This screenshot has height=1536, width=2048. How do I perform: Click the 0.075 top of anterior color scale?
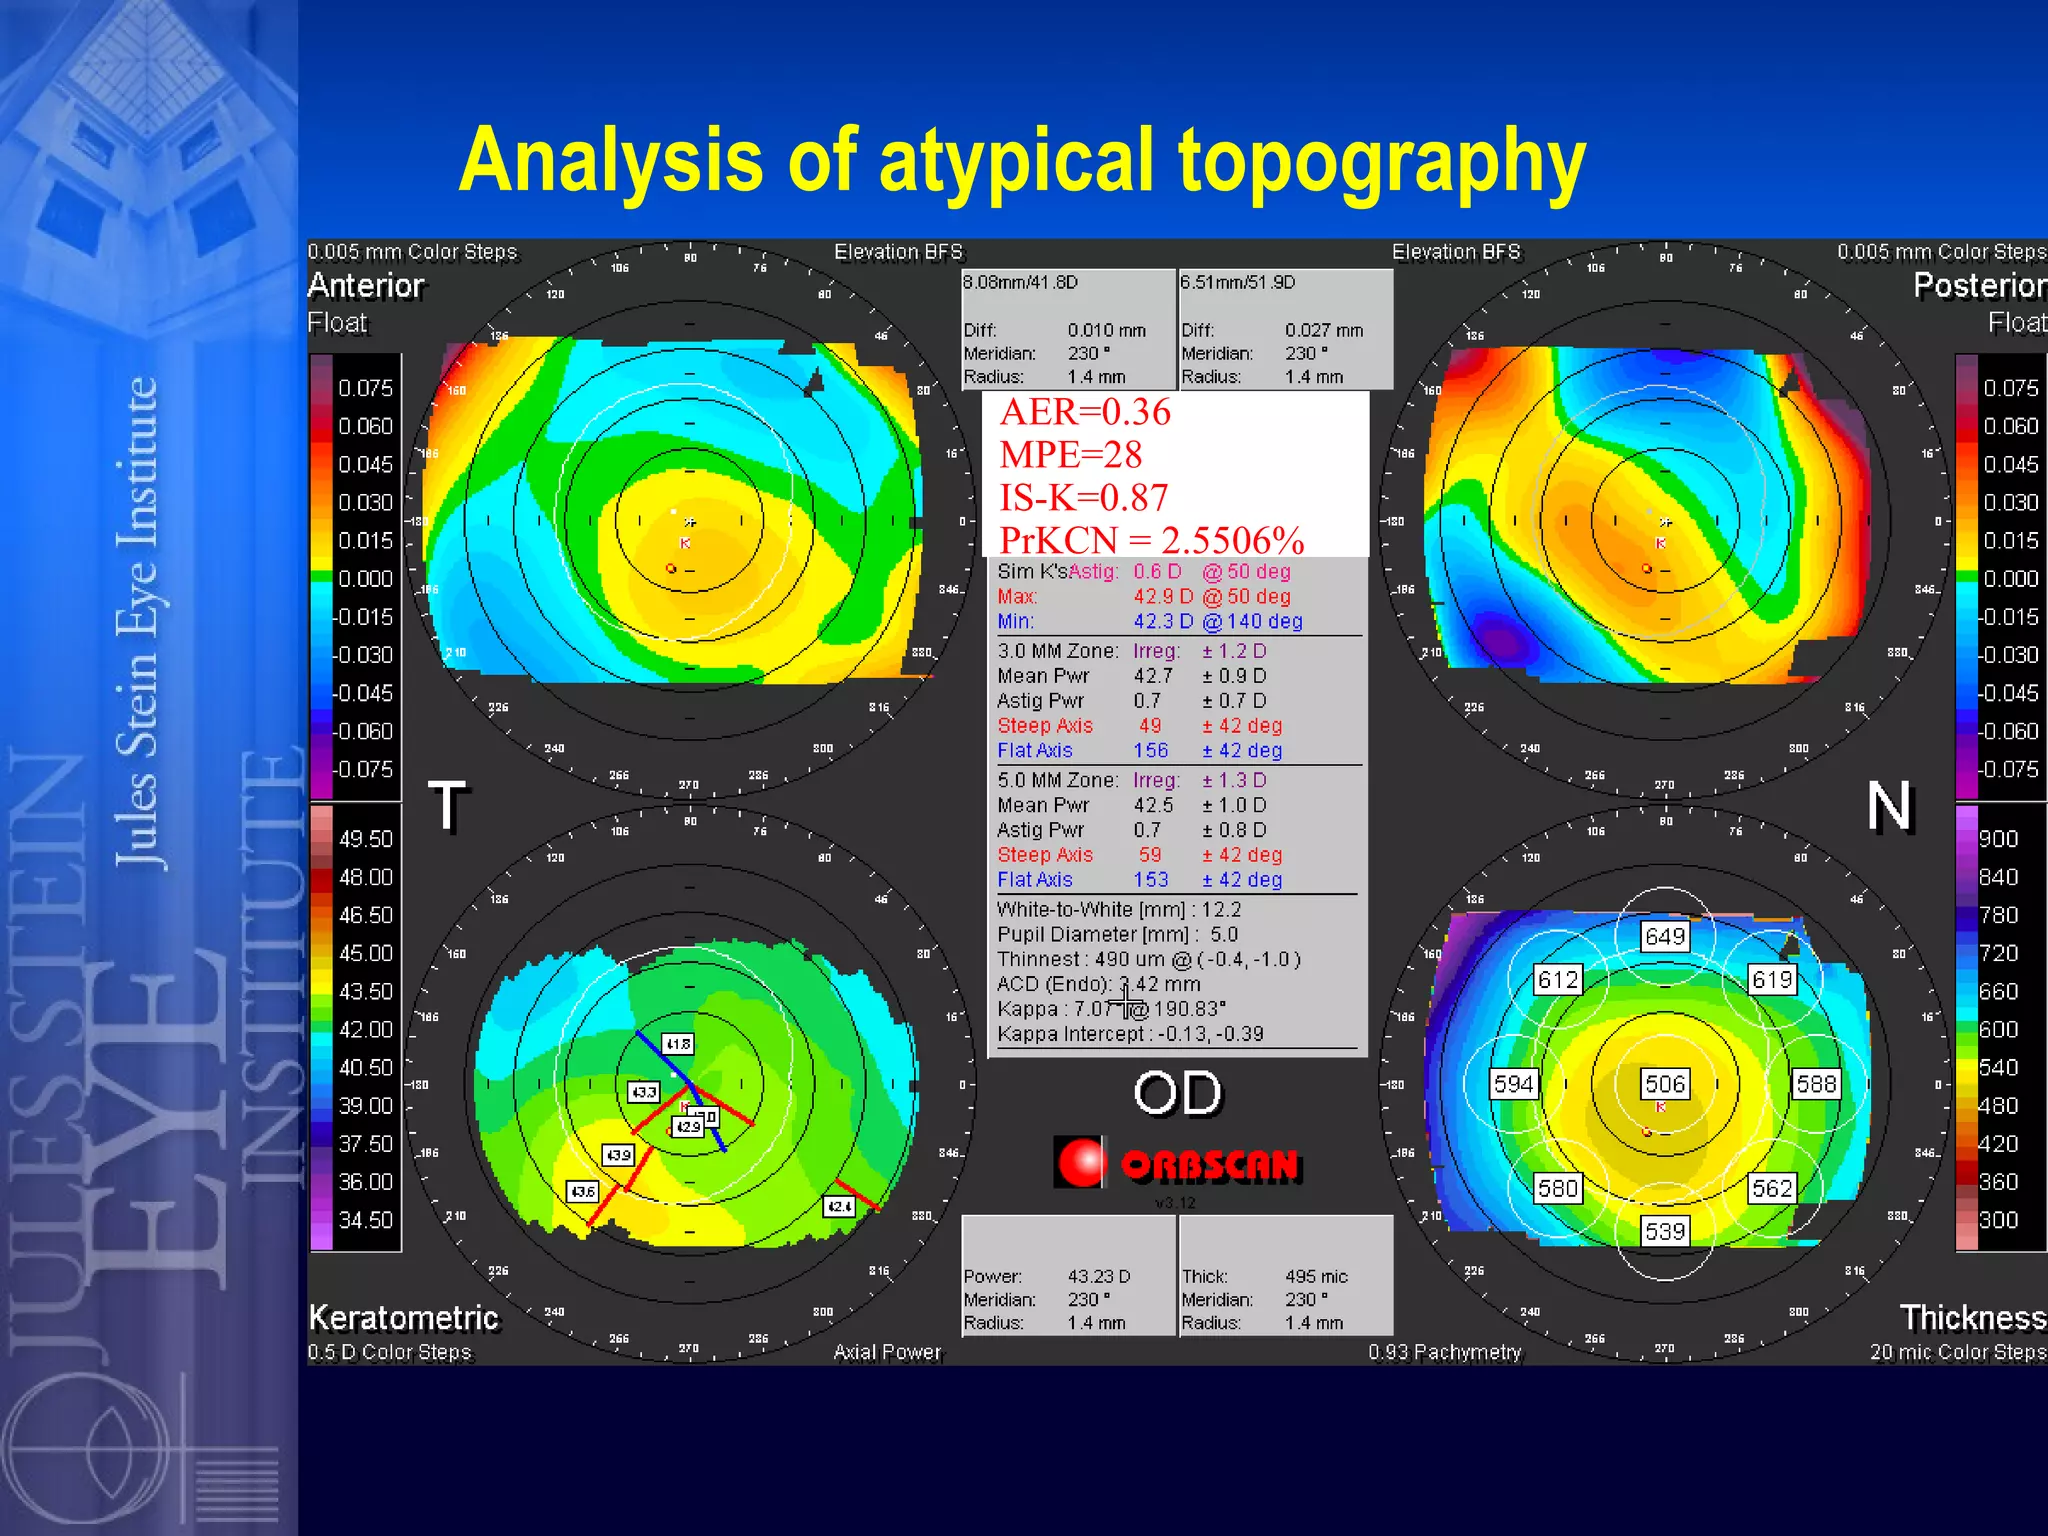(365, 388)
